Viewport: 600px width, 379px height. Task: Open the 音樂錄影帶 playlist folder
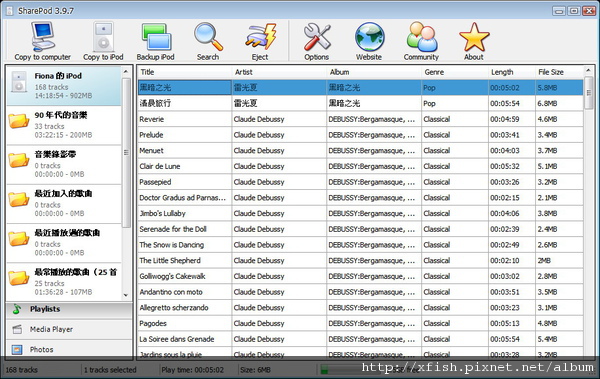click(64, 164)
